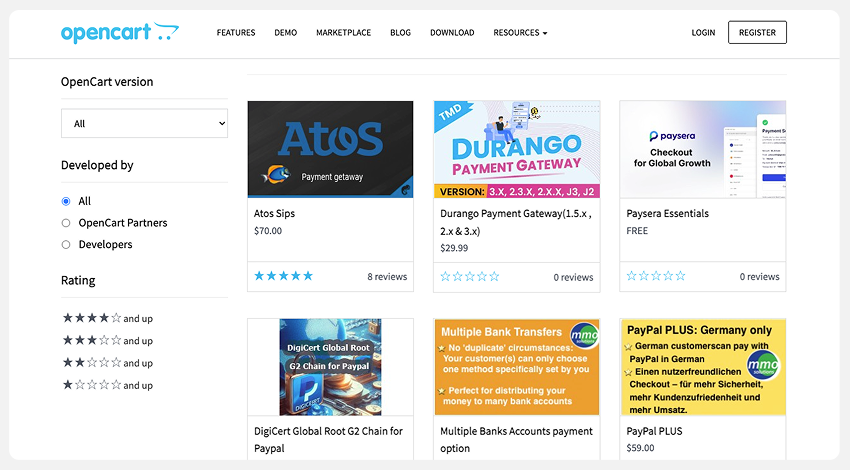The height and width of the screenshot is (470, 850).
Task: Open the Marketplace navigation link
Action: tap(344, 33)
